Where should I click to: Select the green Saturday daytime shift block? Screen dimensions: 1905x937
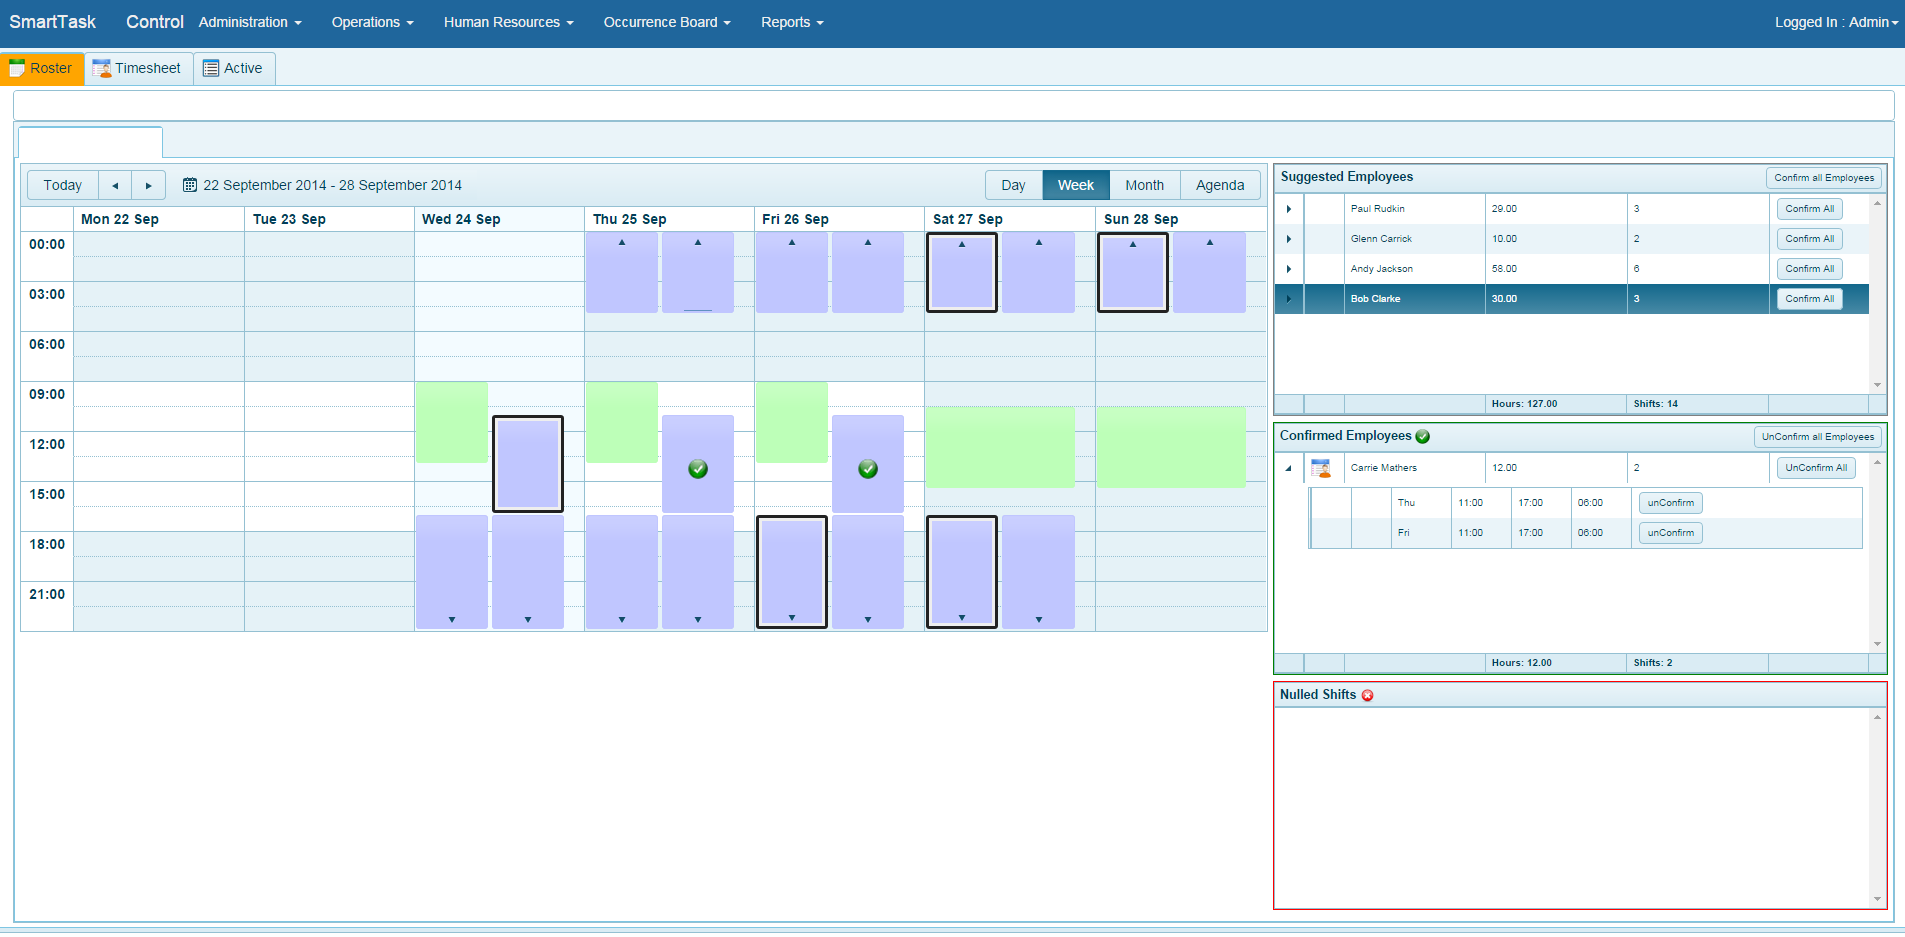click(999, 447)
